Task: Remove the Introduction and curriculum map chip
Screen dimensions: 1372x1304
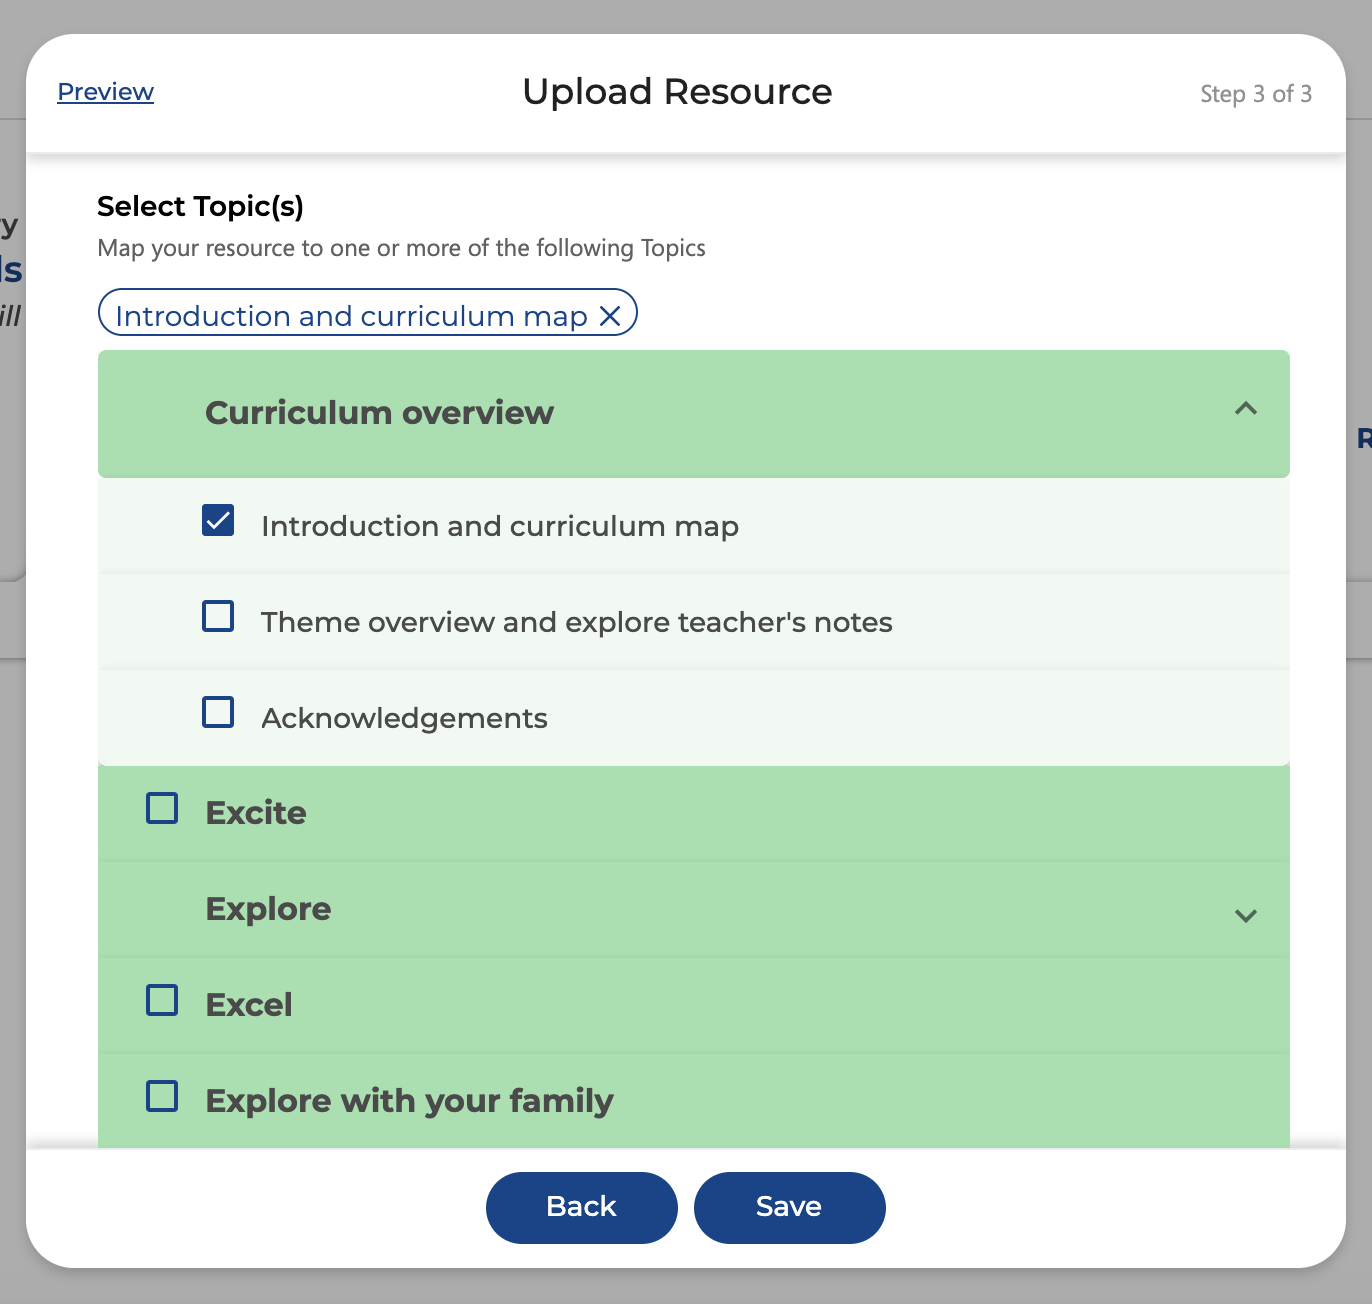Action: click(x=610, y=316)
